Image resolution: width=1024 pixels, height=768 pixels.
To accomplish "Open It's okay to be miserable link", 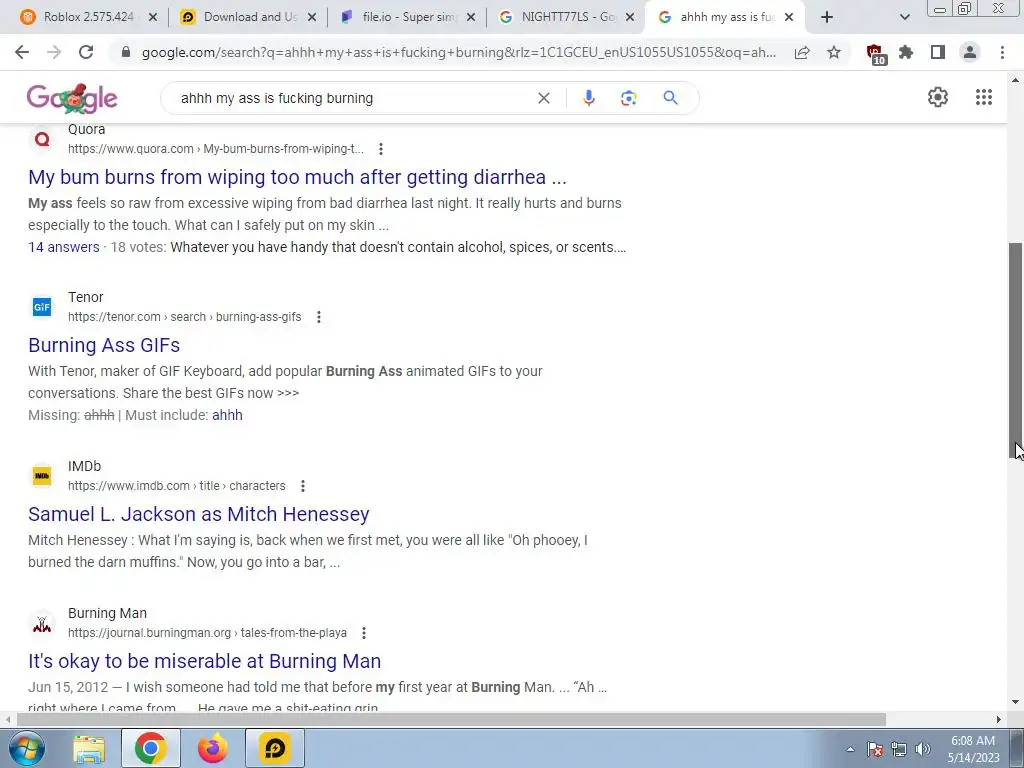I will tap(204, 661).
